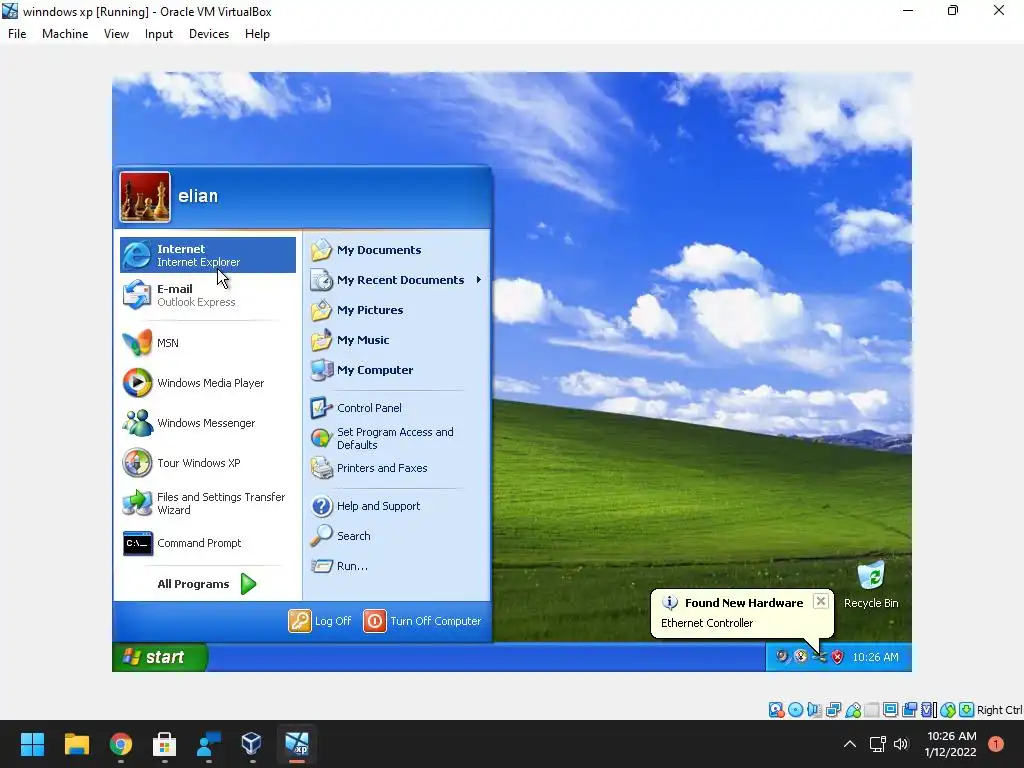Viewport: 1024px width, 768px height.
Task: Open Internet Explorer from Start menu
Action: tap(208, 255)
